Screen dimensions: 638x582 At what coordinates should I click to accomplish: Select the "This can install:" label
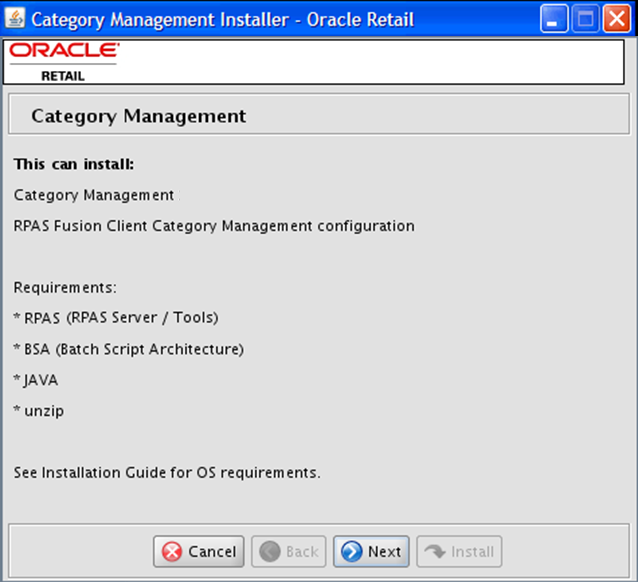(x=74, y=164)
